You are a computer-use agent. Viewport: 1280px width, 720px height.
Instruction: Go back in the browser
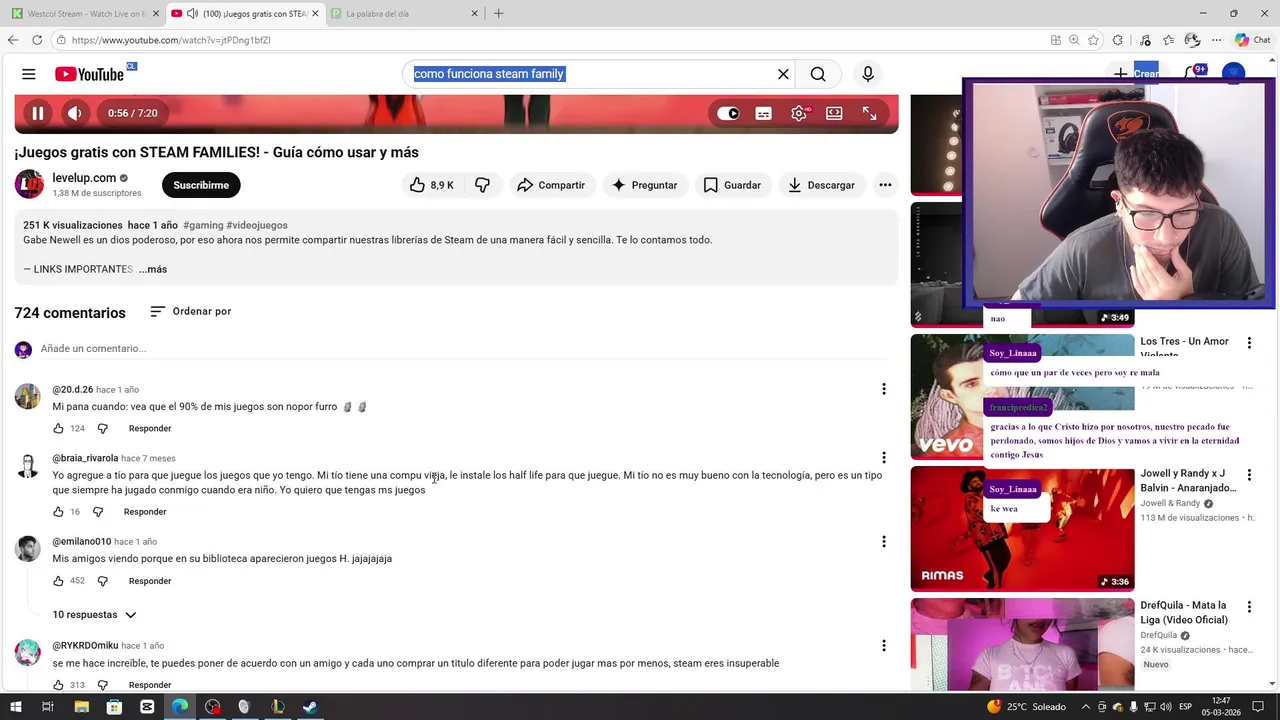click(x=13, y=40)
